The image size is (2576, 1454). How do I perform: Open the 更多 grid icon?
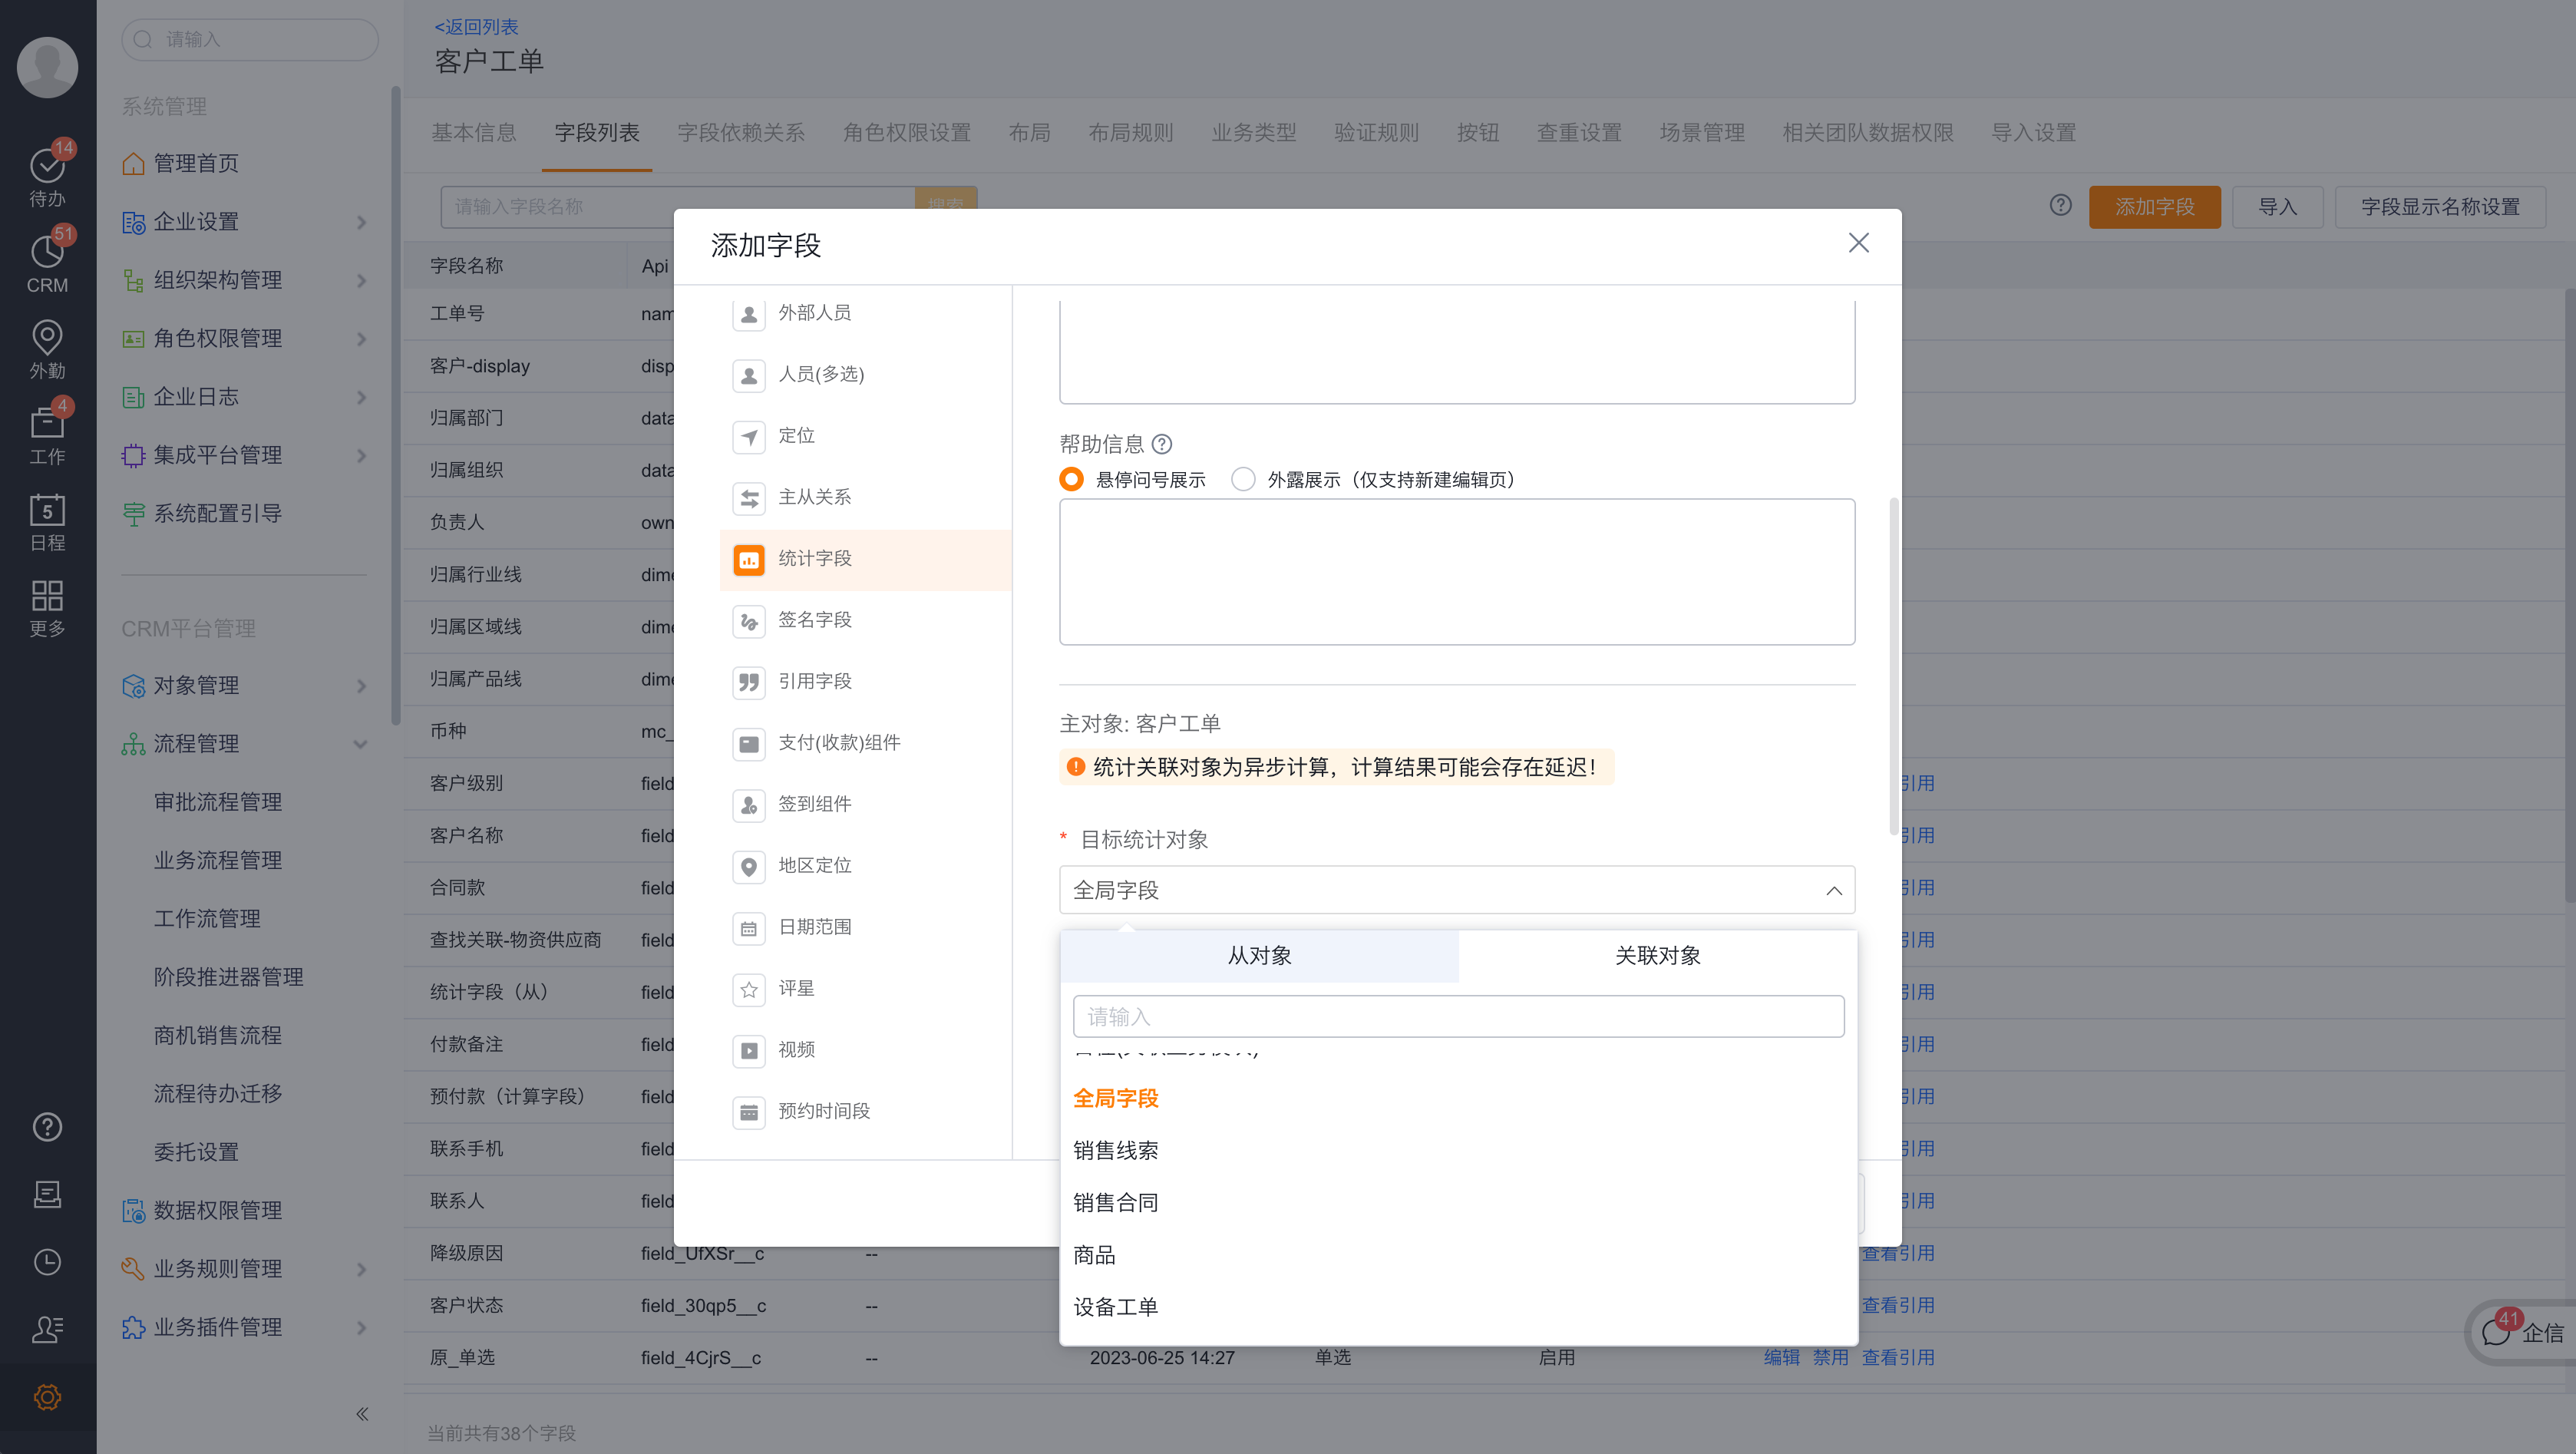pos(47,607)
